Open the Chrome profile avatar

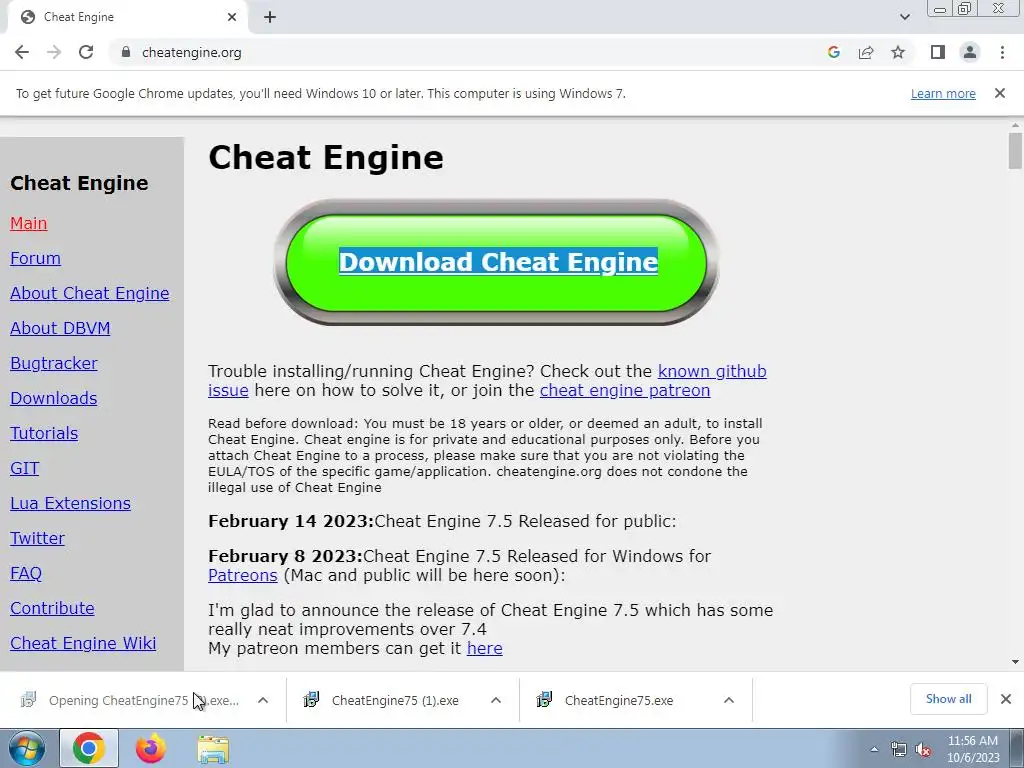(970, 52)
